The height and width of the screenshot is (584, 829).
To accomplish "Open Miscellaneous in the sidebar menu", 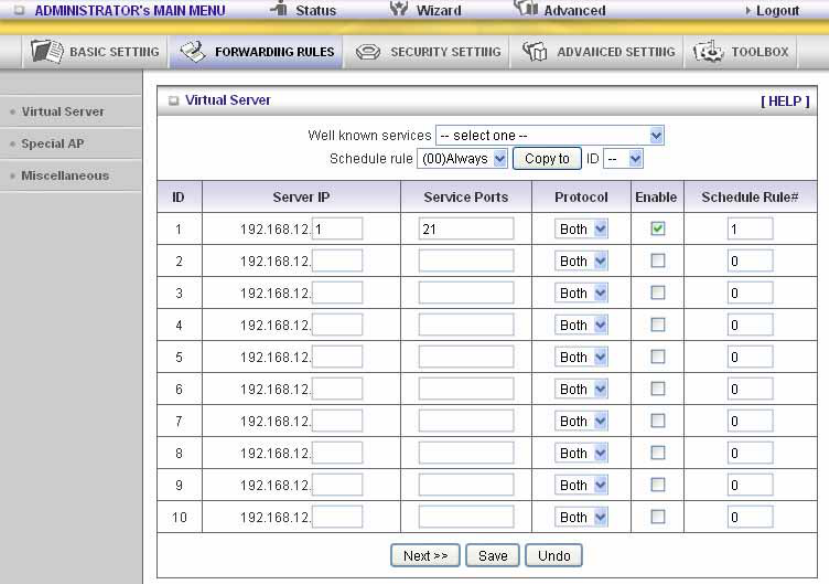I will pos(65,175).
